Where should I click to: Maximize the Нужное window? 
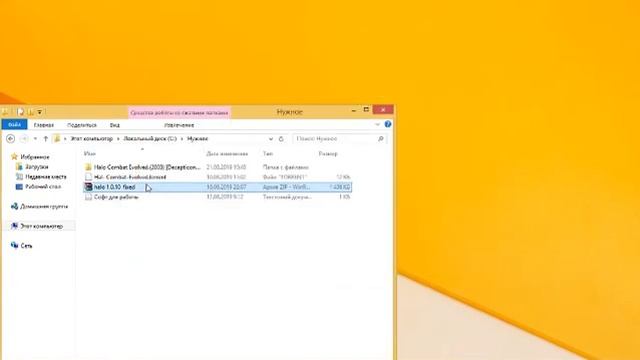(x=366, y=110)
